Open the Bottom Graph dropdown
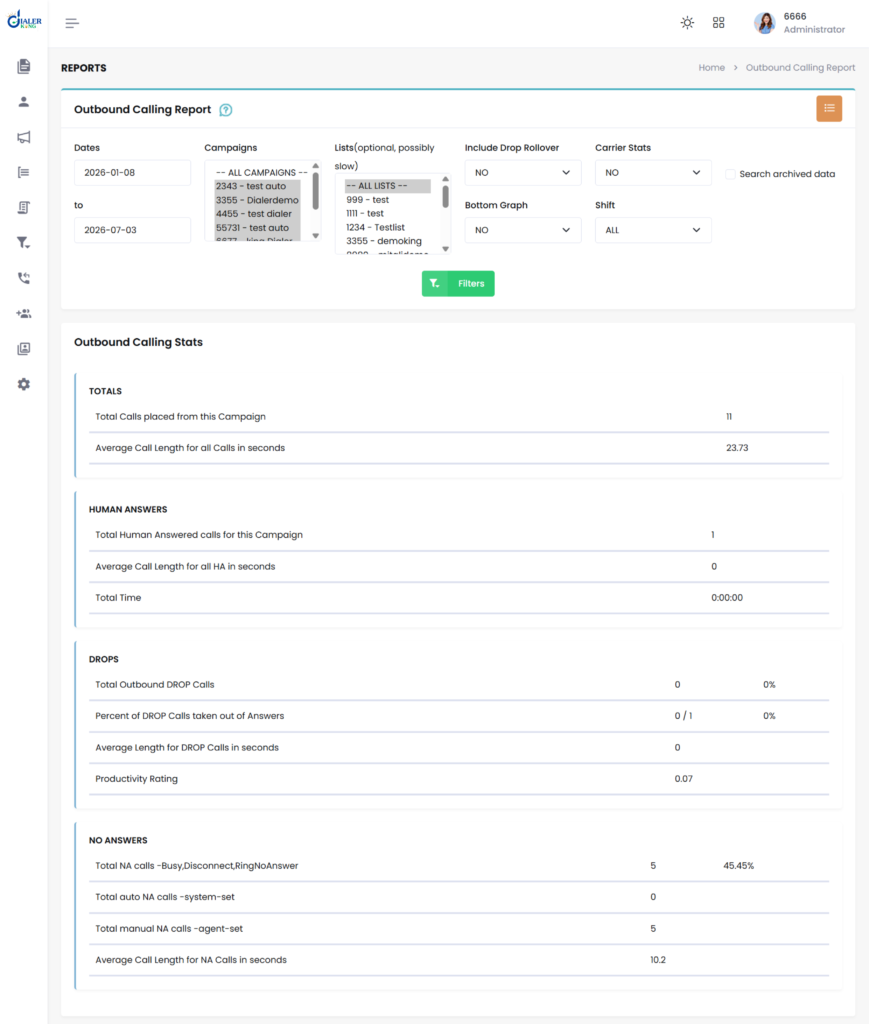Image resolution: width=869 pixels, height=1024 pixels. [522, 230]
